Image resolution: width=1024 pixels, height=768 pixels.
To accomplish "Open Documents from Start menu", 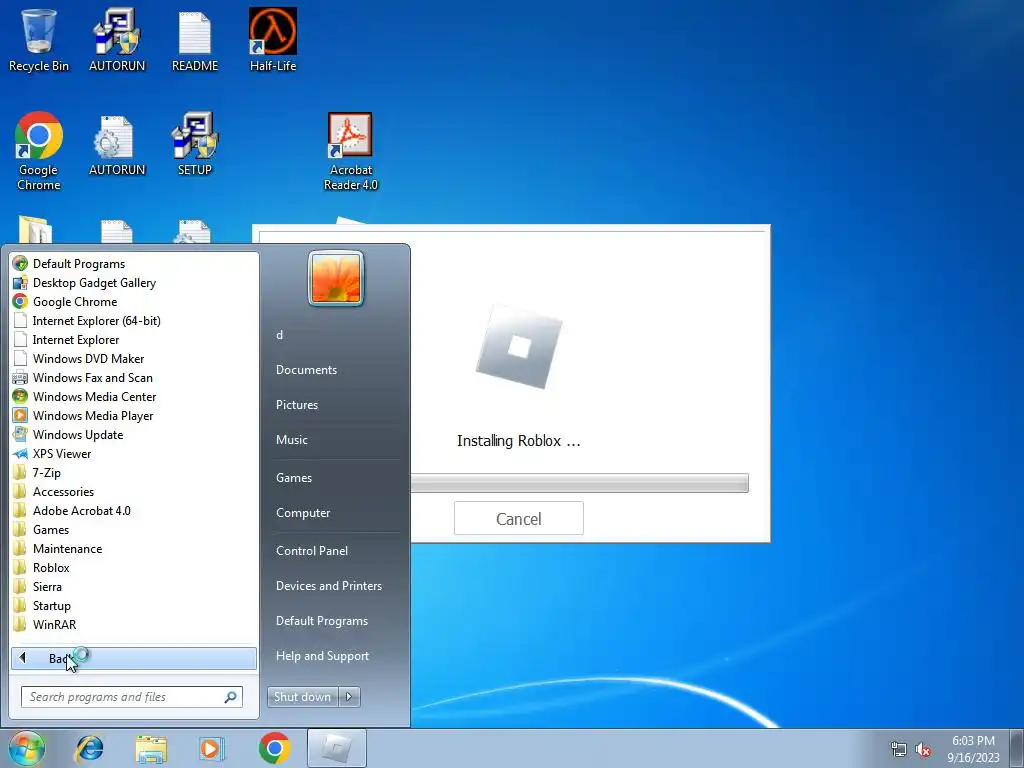I will [334, 370].
